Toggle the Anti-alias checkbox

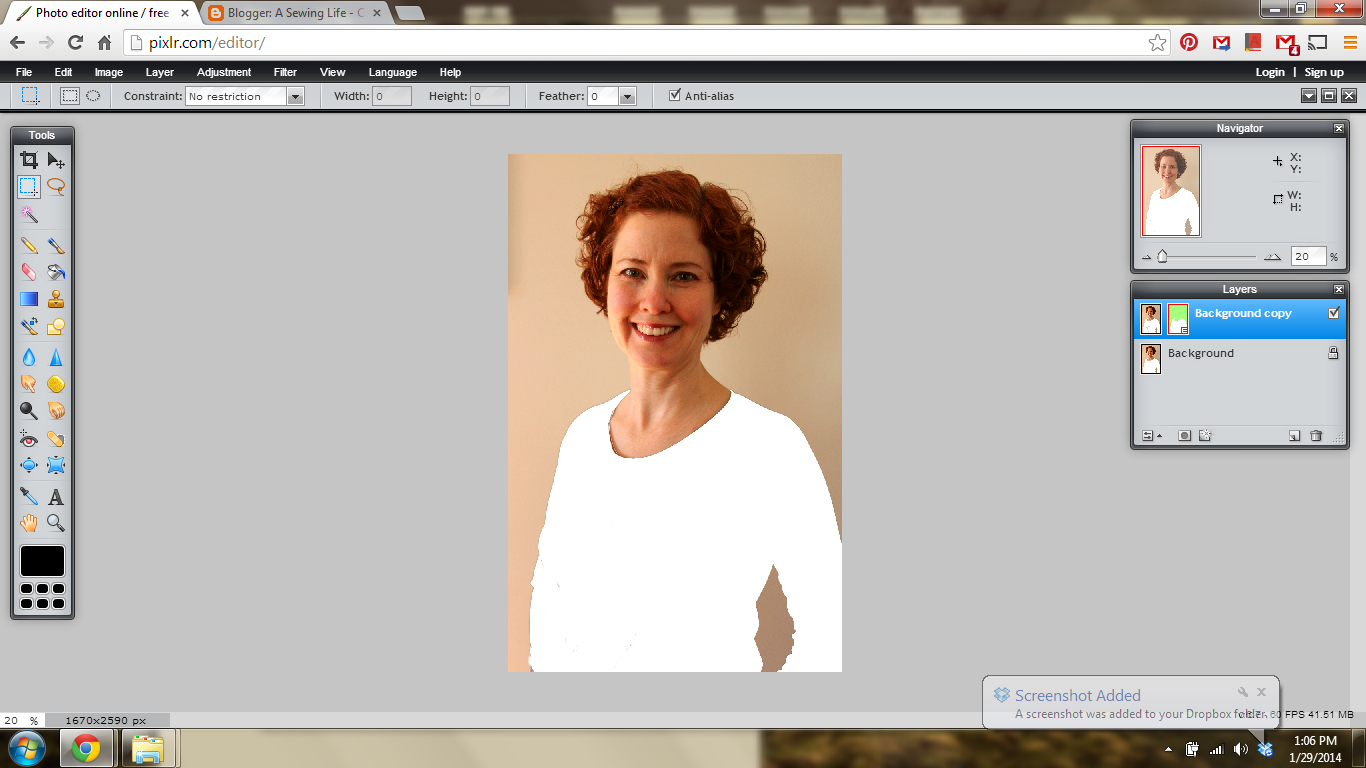point(675,95)
